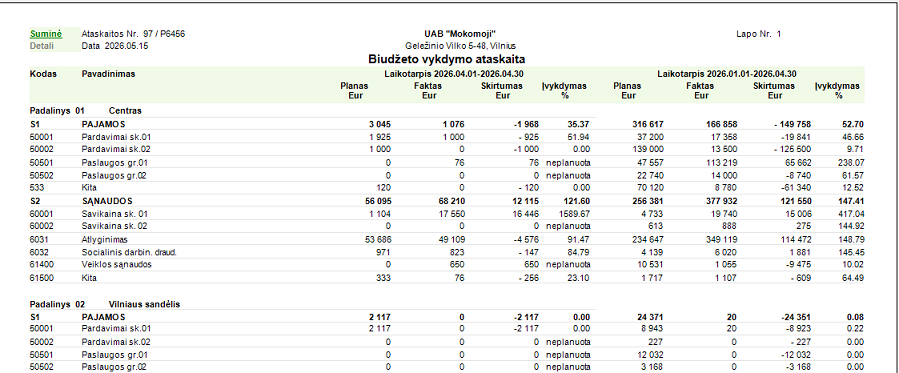
Task: Click the Atlyginimas actual value 49 109
Action: [x=451, y=239]
